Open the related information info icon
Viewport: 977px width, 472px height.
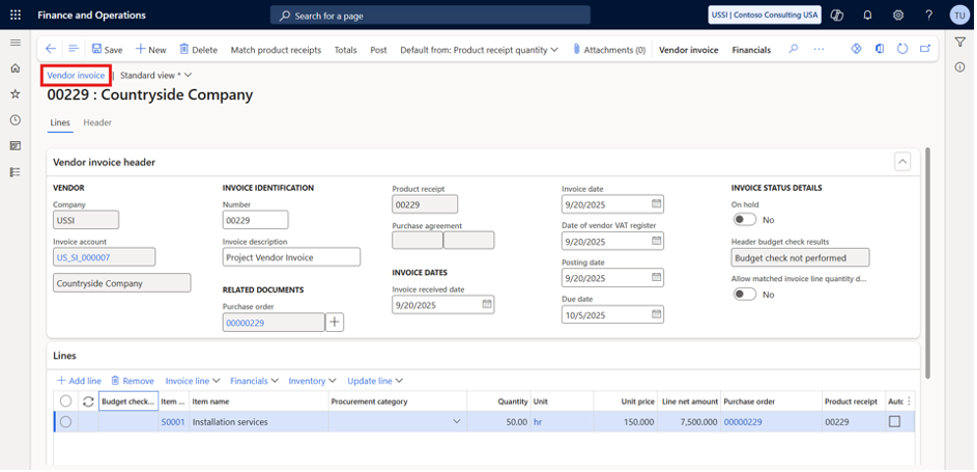point(960,67)
